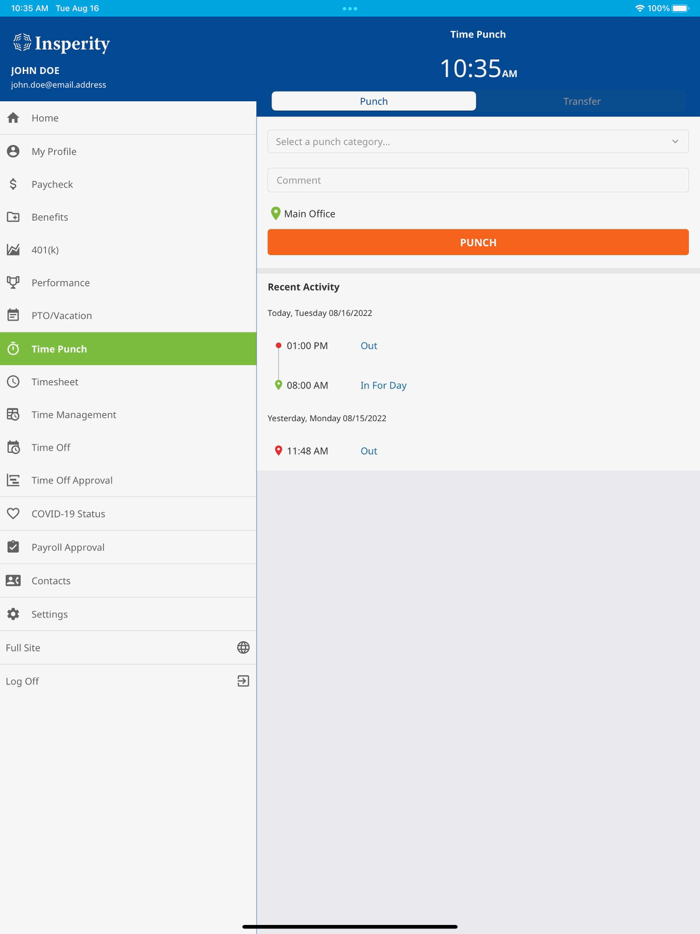Click the Timesheet clock icon

point(13,382)
